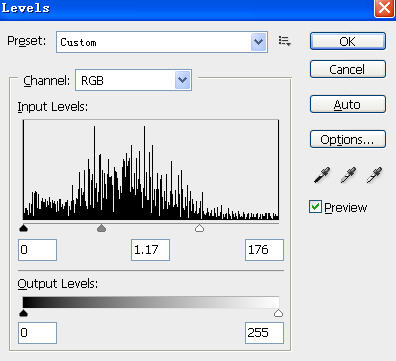Click the Cancel button
Screen dimensions: 396x361
point(348,69)
